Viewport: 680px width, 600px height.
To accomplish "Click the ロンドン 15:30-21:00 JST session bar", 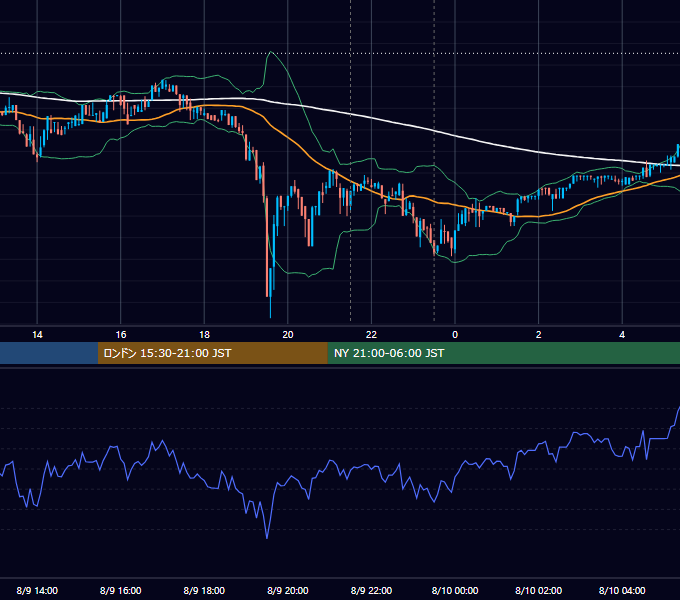I will coord(212,353).
